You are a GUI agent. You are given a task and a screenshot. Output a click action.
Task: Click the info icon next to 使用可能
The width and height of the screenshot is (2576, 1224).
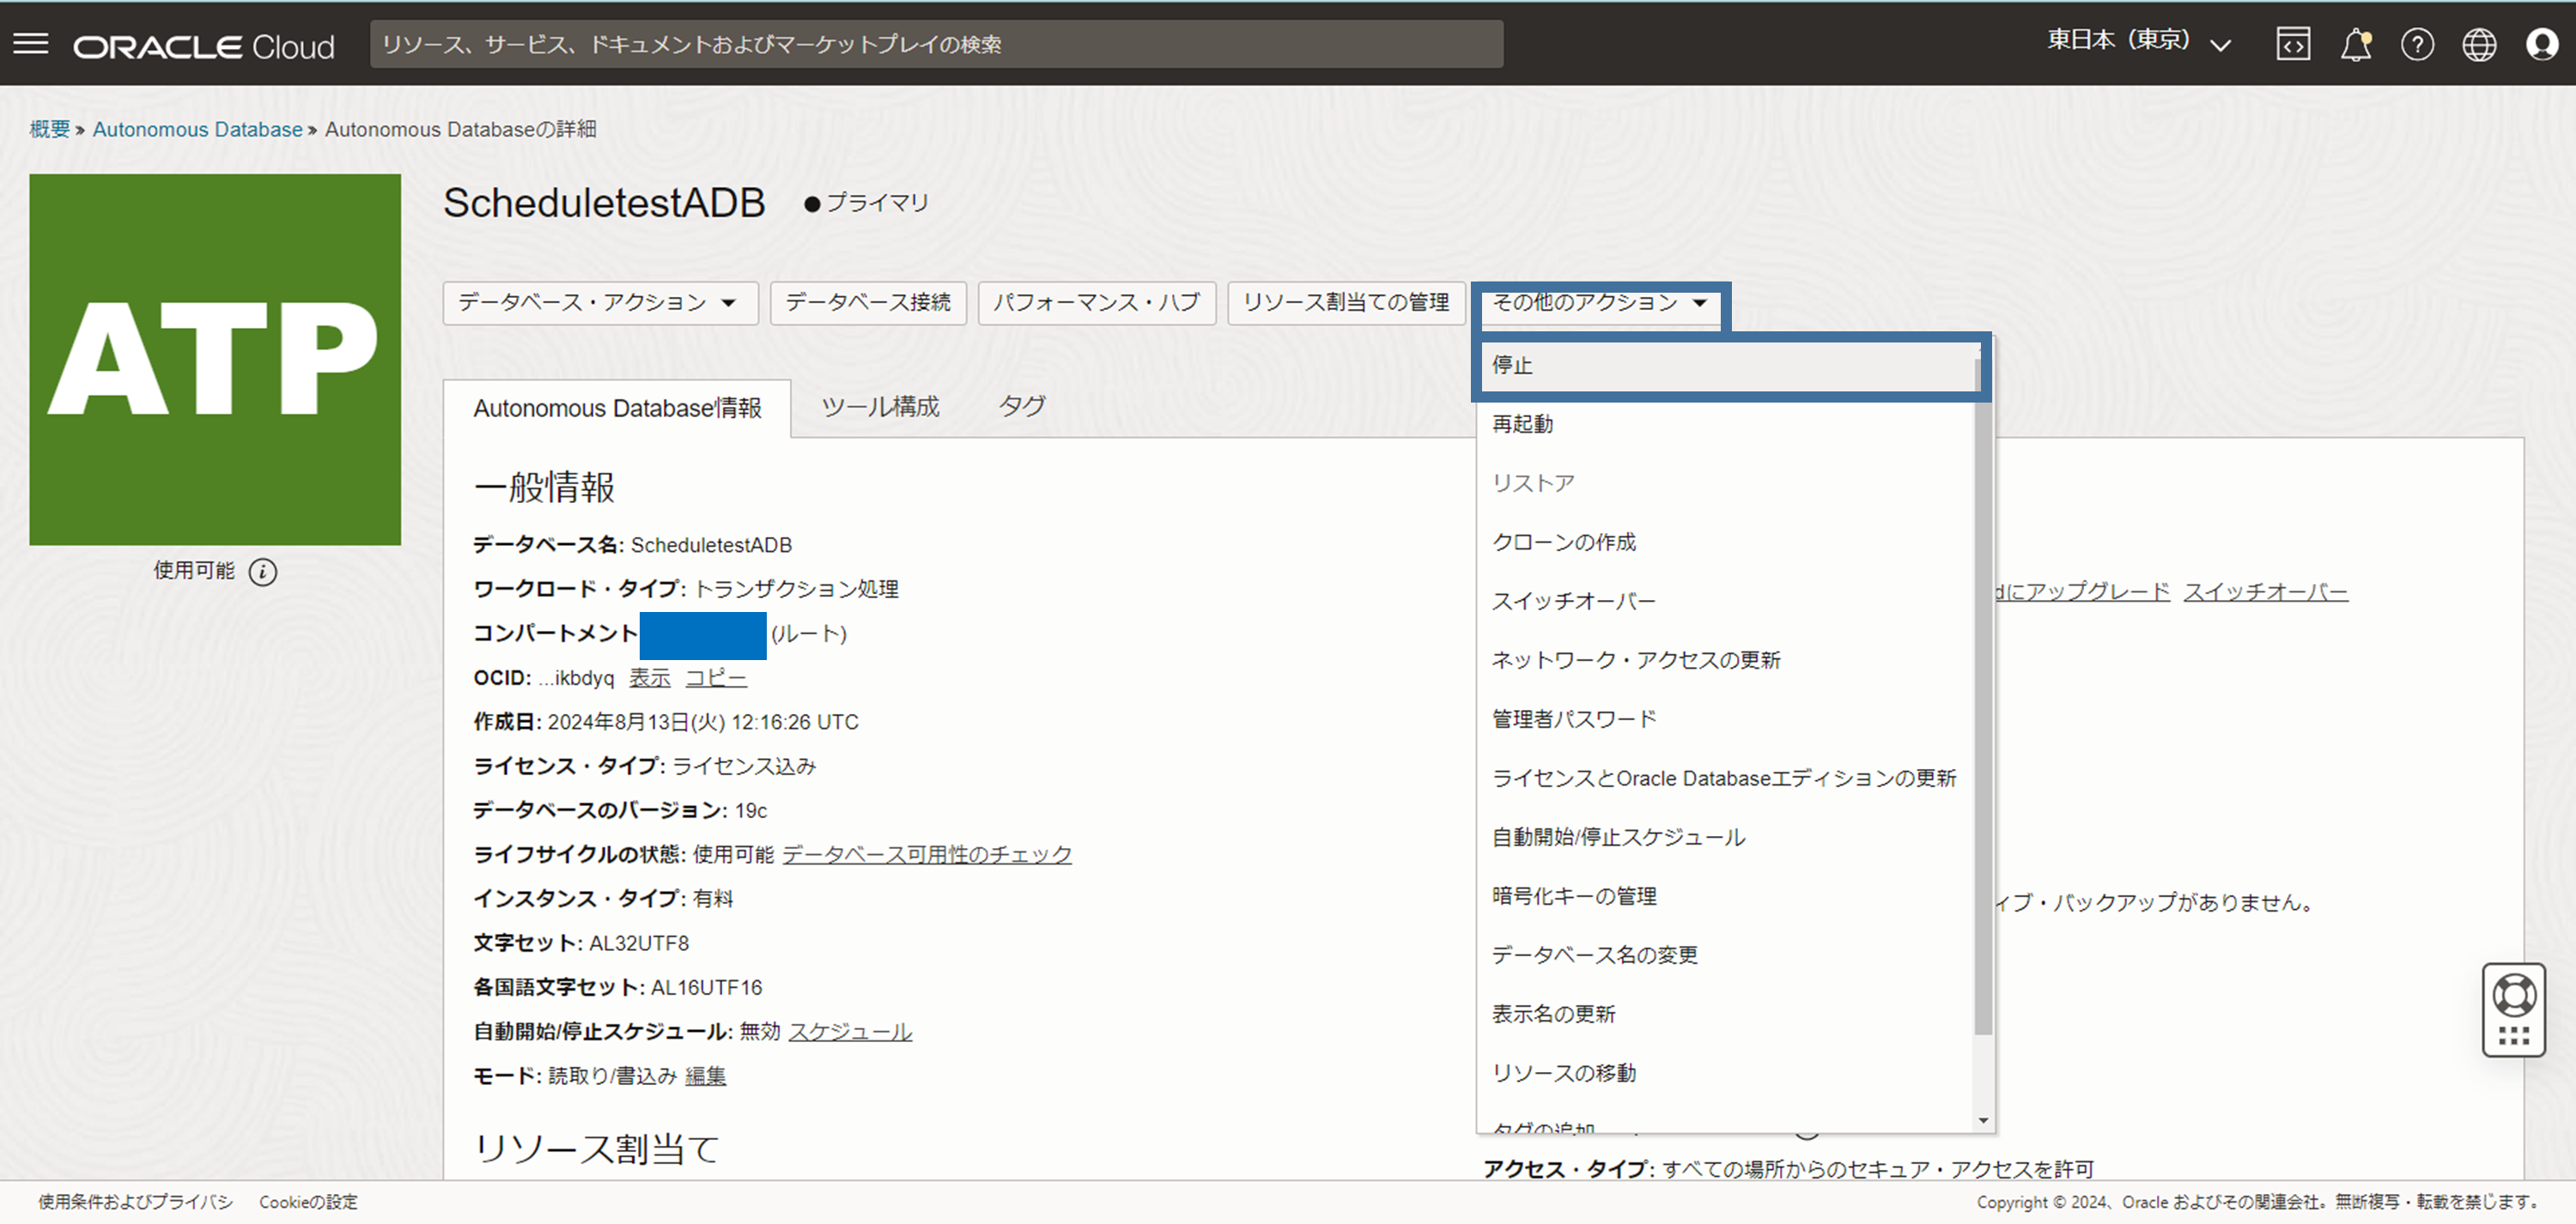pos(263,572)
